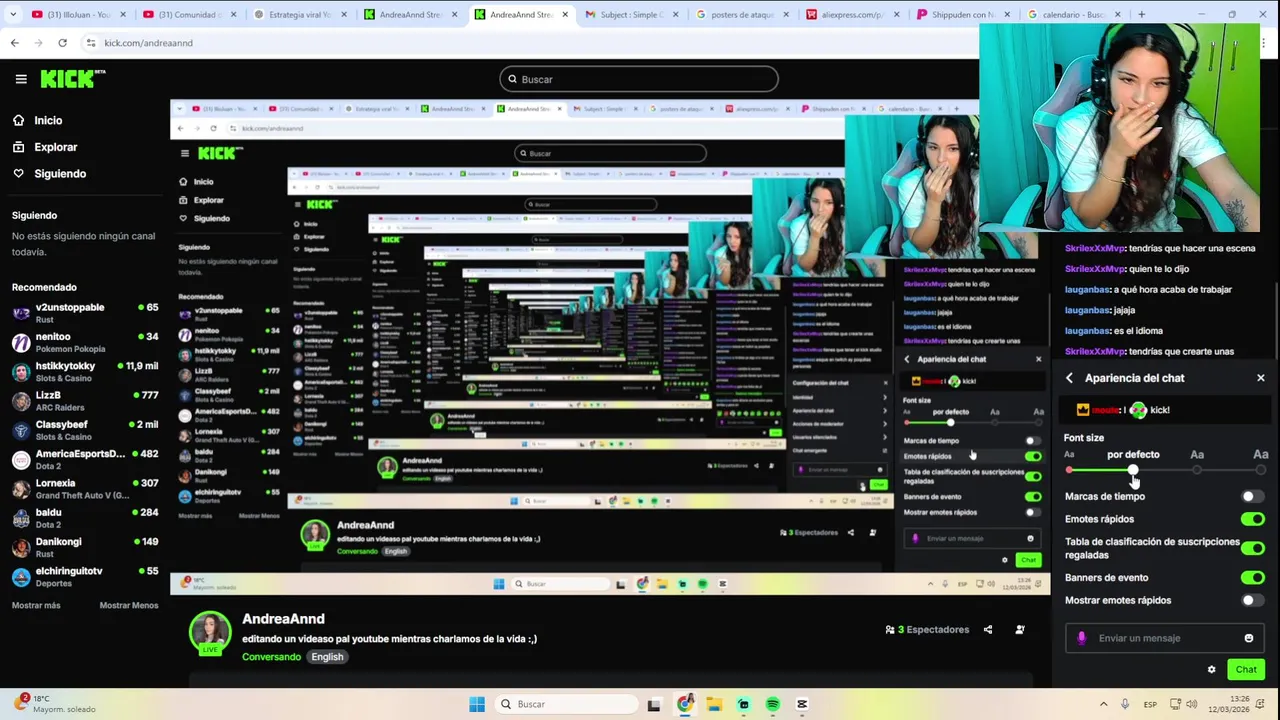1280x720 pixels.
Task: Click the share stream icon
Action: coord(988,630)
